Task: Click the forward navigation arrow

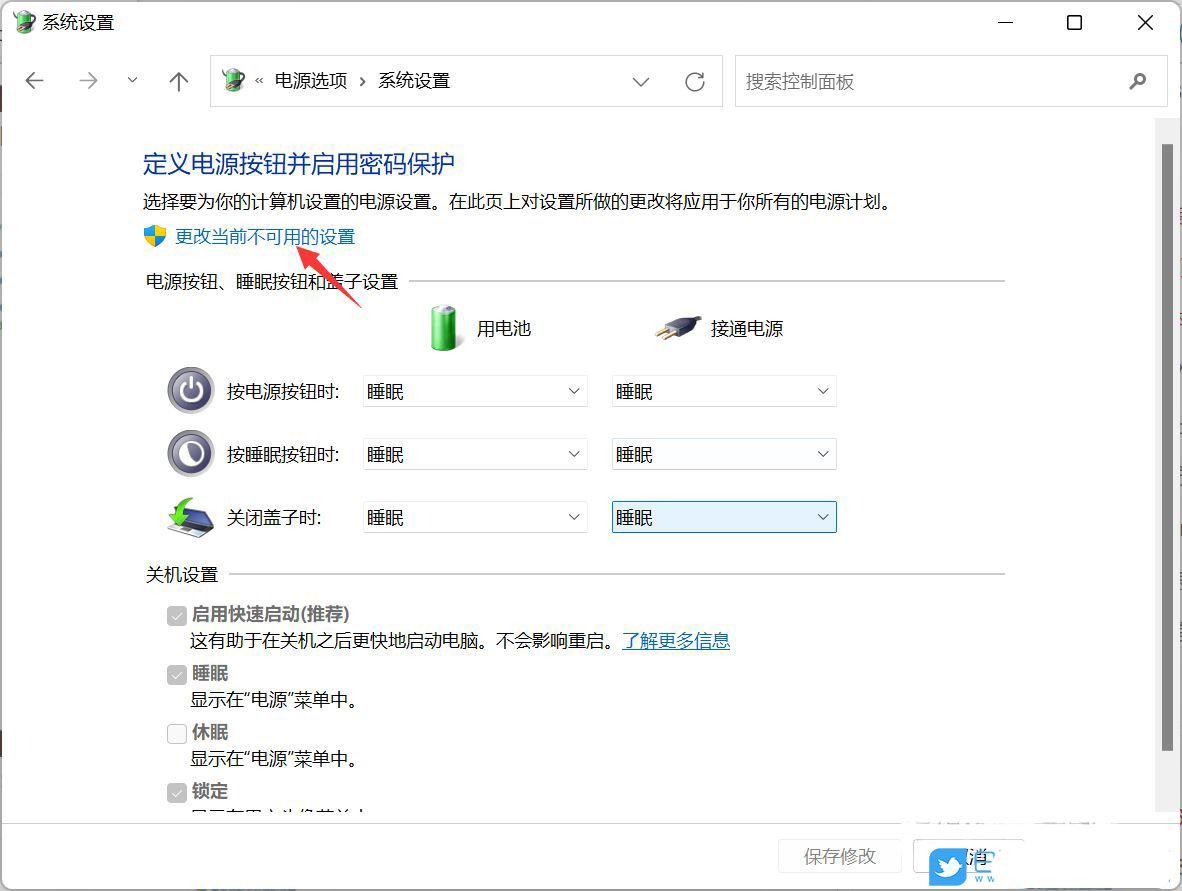Action: tap(88, 81)
